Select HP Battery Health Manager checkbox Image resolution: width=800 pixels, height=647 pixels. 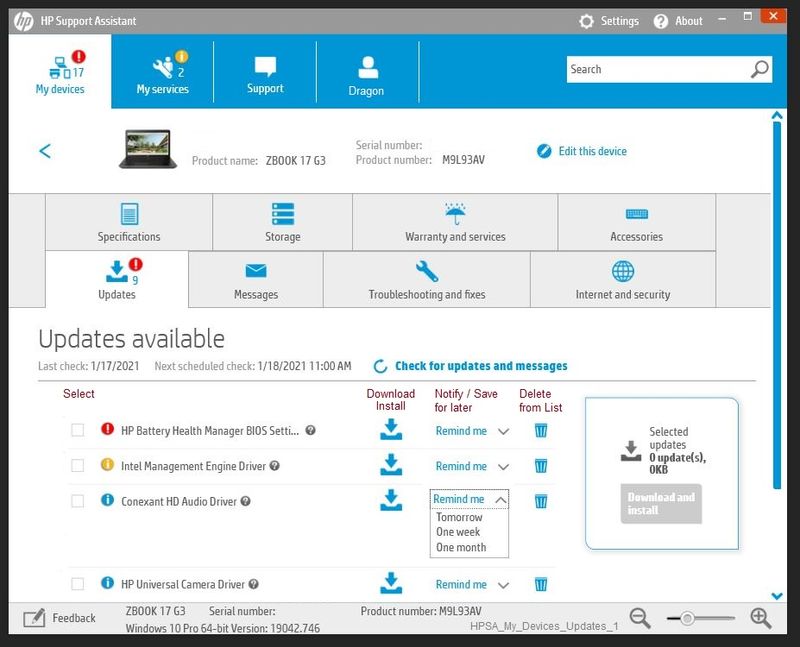(x=78, y=430)
